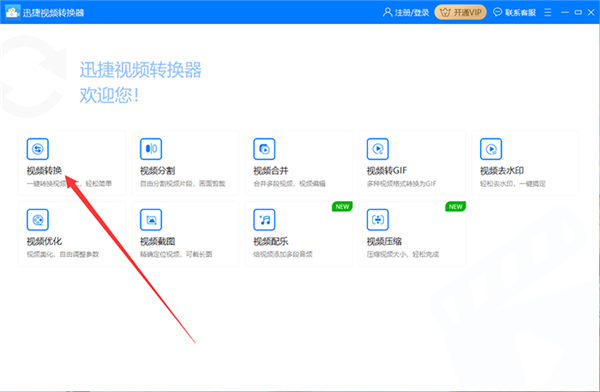Close the application window
600x392 pixels.
point(591,12)
